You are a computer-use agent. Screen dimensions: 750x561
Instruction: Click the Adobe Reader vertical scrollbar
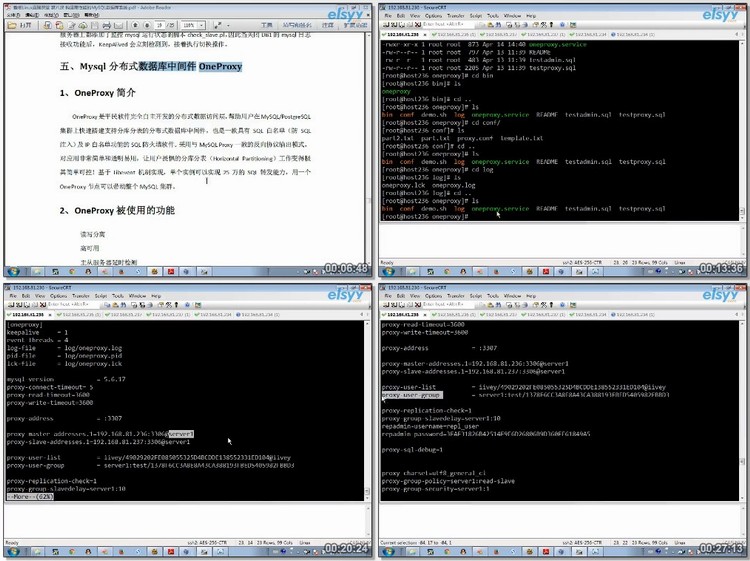point(368,148)
